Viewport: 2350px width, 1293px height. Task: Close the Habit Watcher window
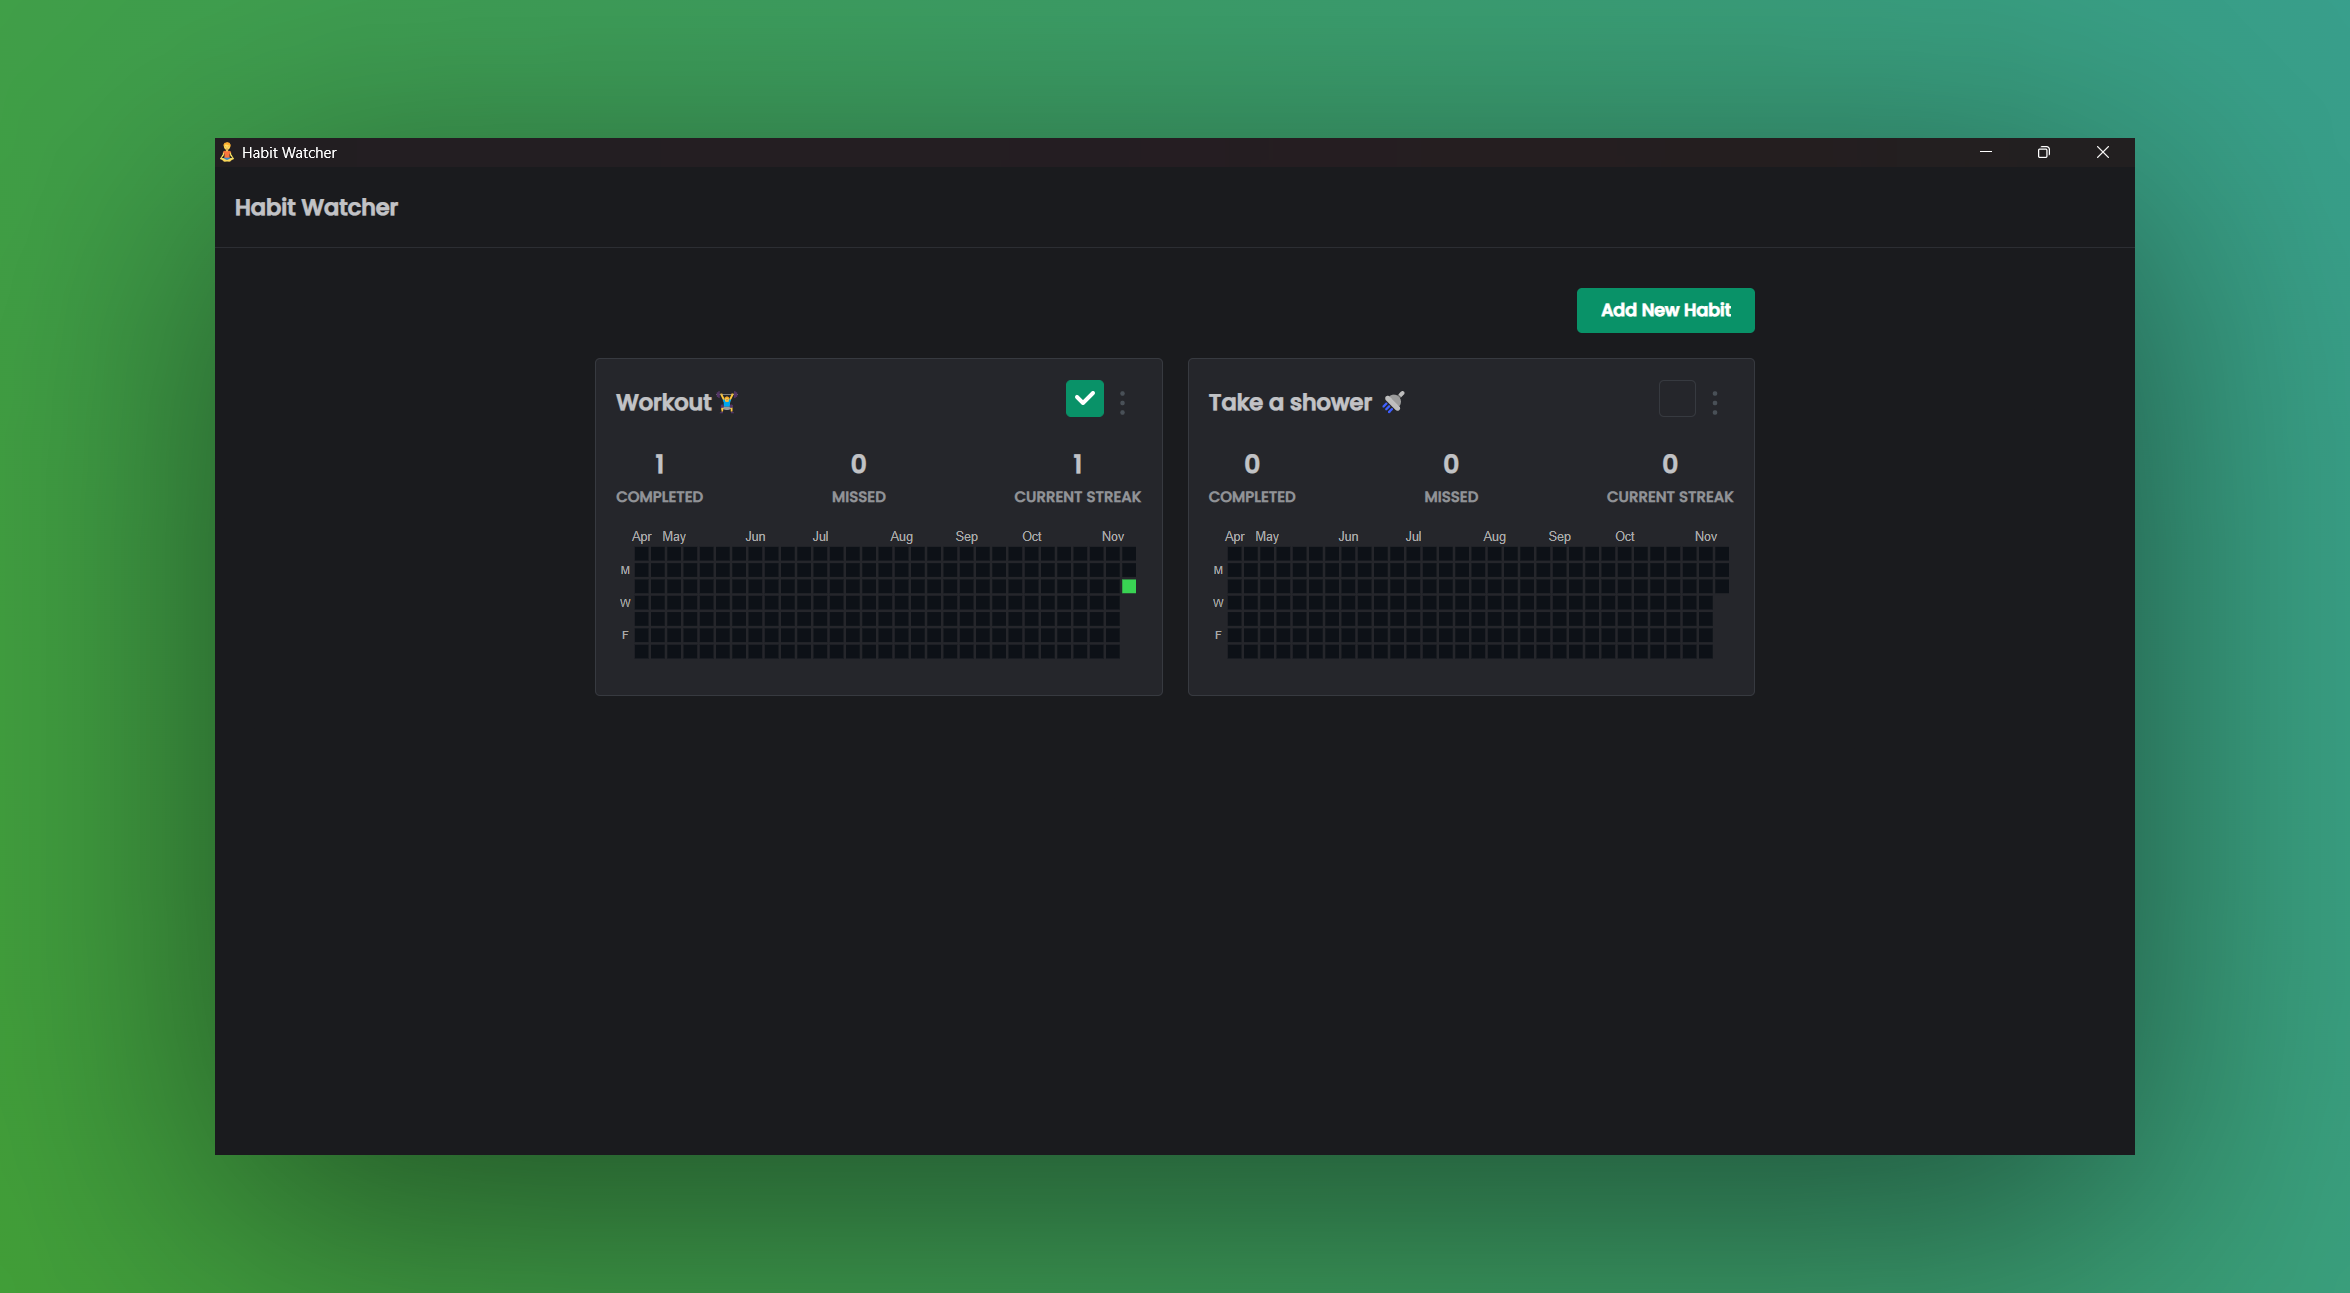[2102, 152]
